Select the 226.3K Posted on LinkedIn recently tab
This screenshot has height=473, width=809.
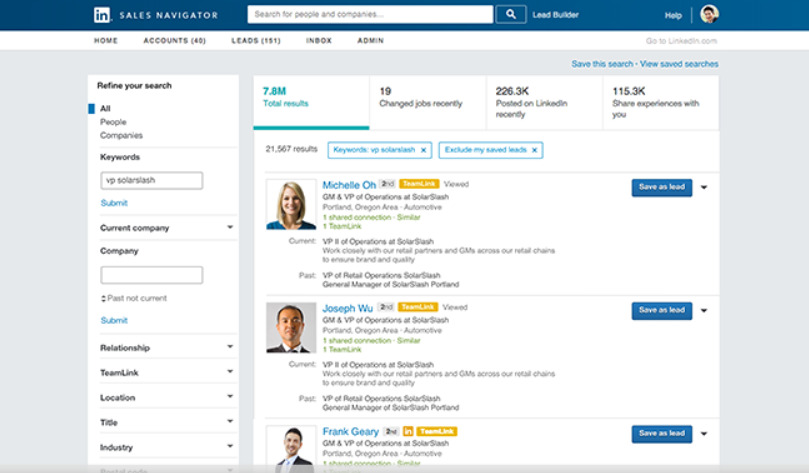tap(544, 102)
